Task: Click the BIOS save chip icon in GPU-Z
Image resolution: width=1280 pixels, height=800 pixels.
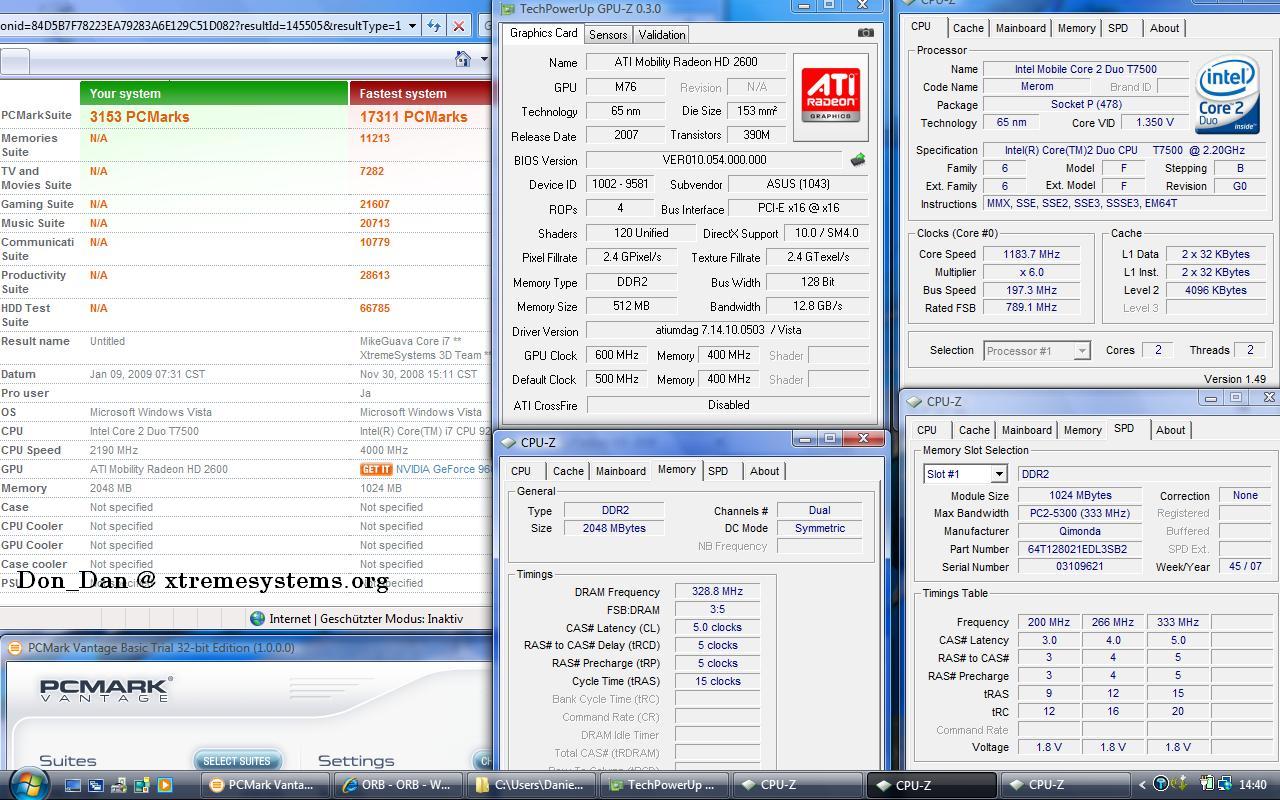Action: pos(858,160)
